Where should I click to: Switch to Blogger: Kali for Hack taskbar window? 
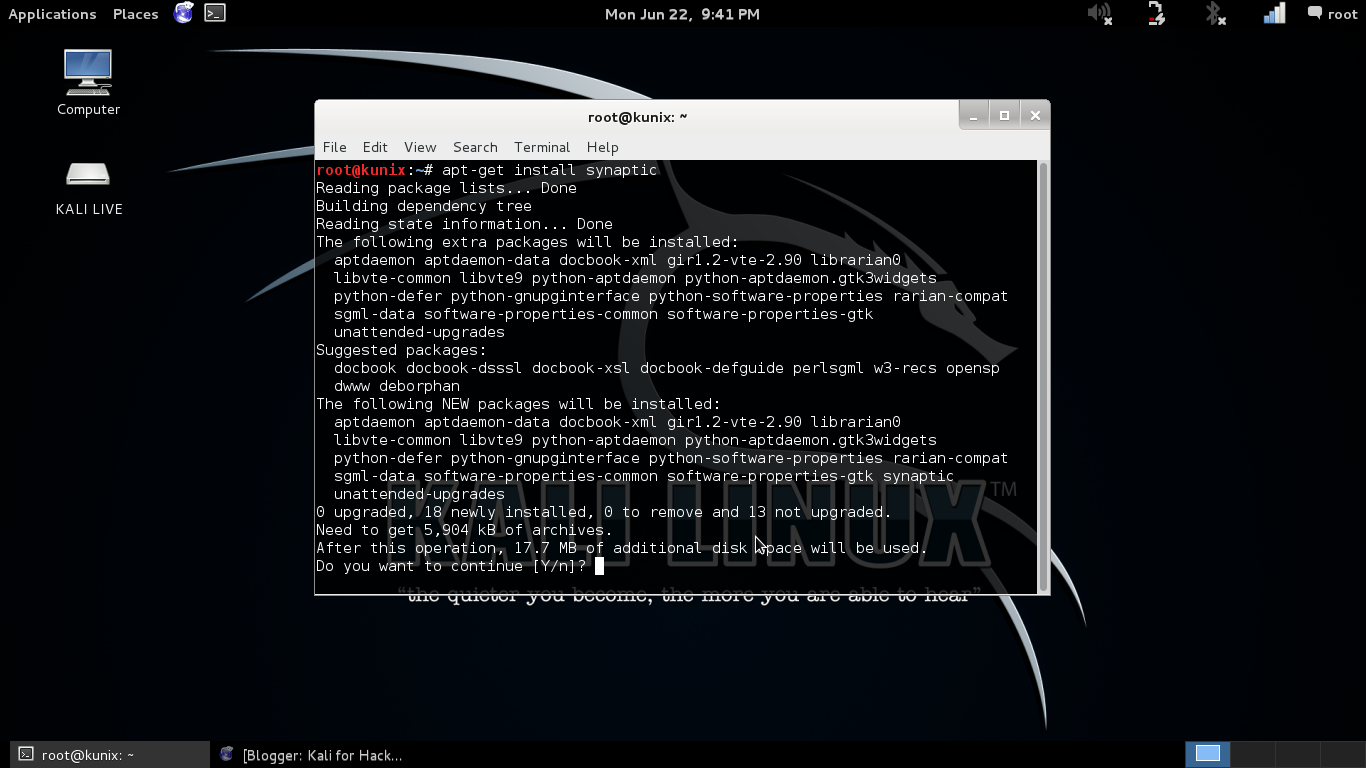[x=312, y=755]
